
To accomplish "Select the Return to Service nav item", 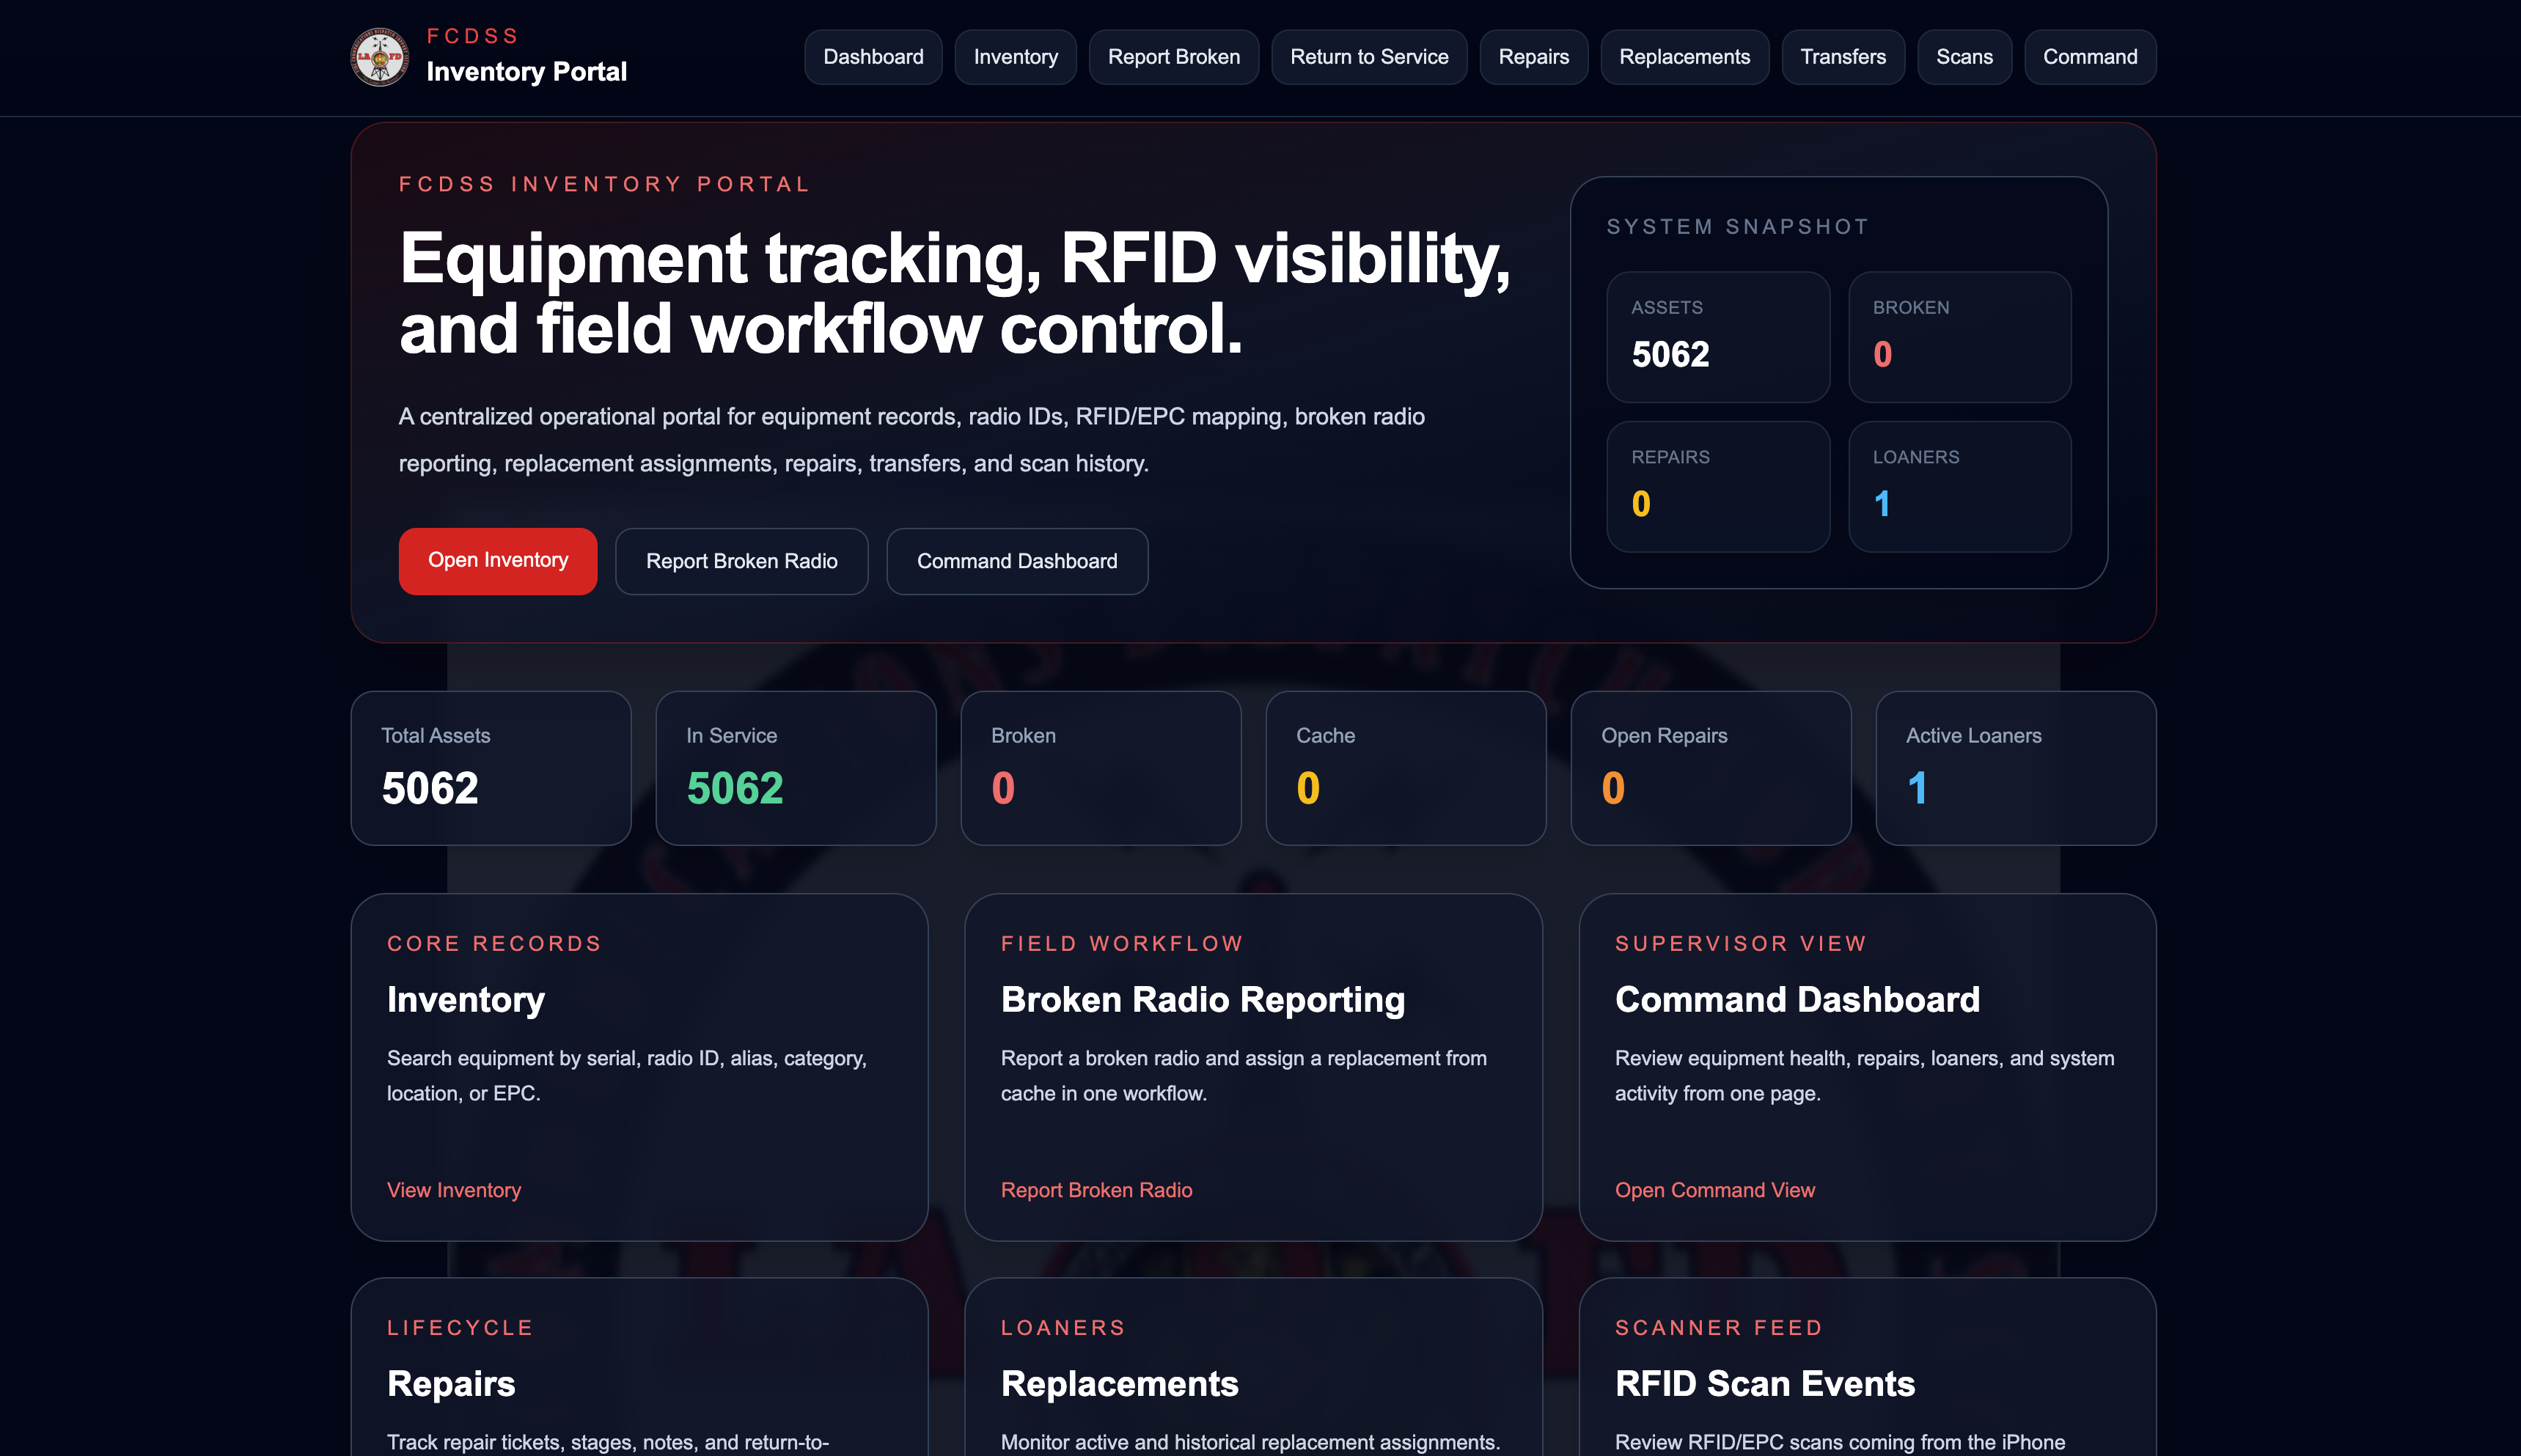I will click(x=1369, y=57).
